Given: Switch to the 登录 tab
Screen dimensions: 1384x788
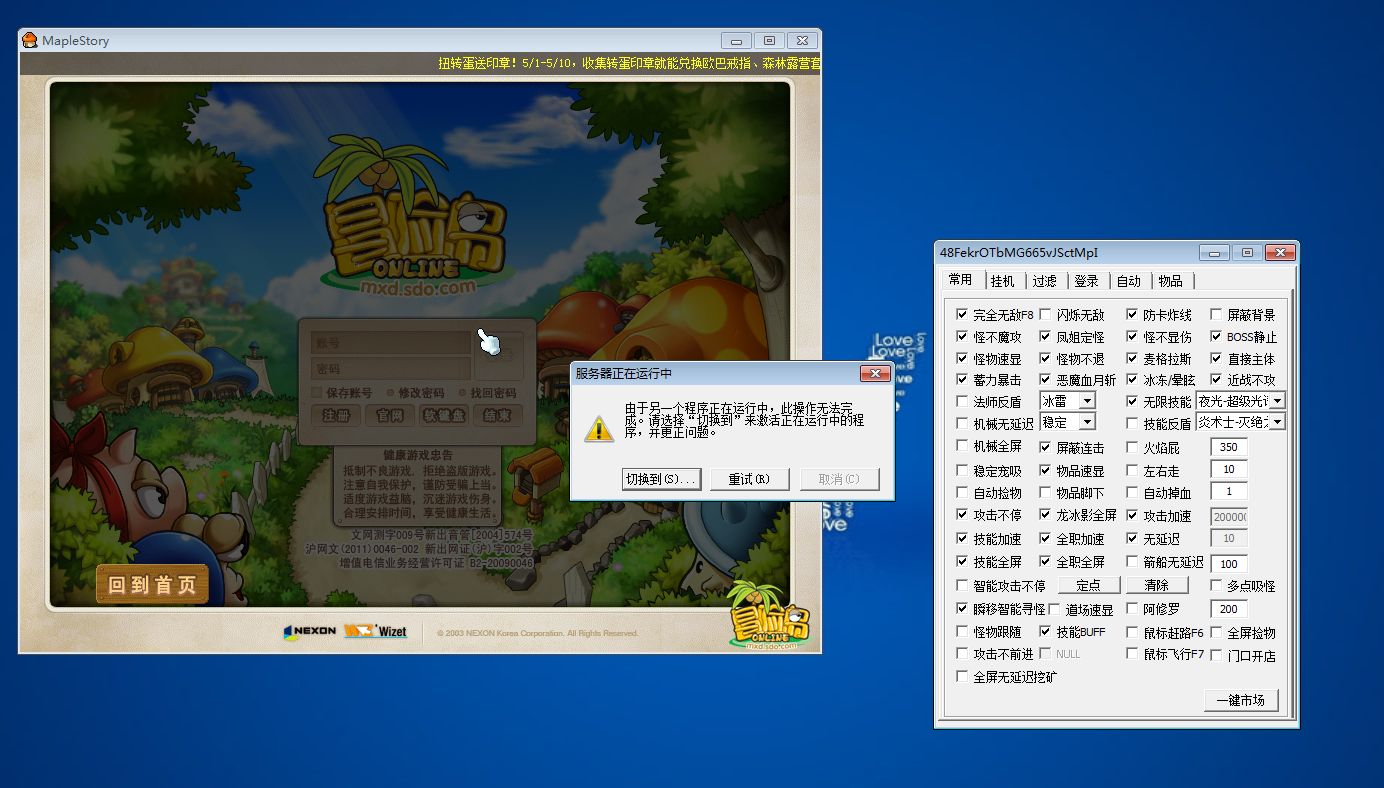Looking at the screenshot, I should pyautogui.click(x=1087, y=281).
